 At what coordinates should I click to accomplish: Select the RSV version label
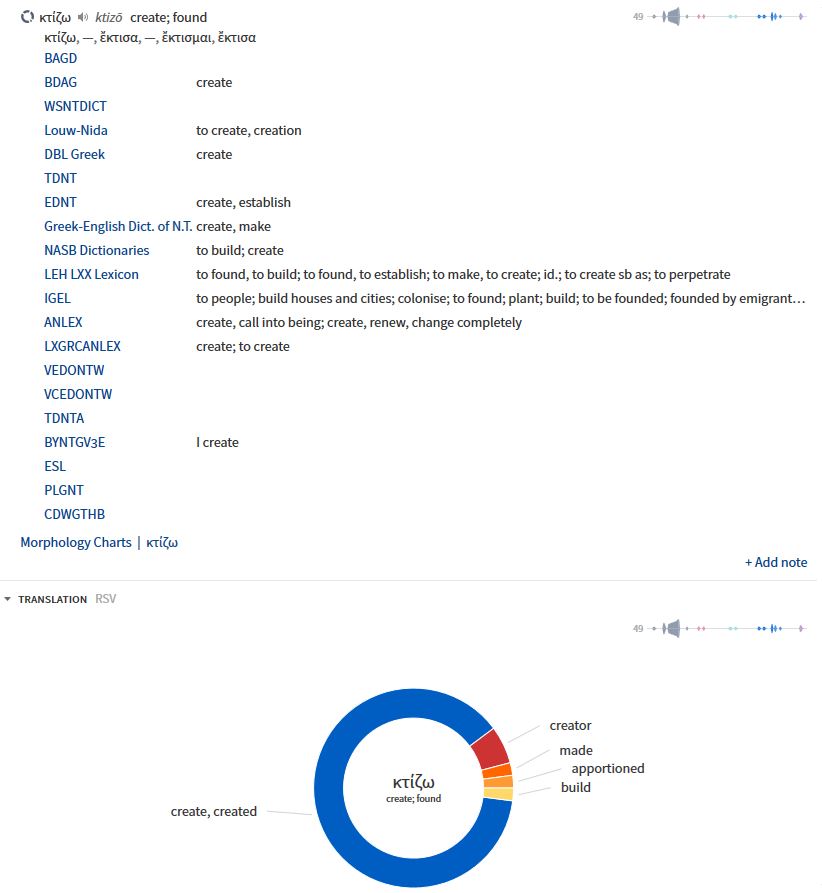[x=105, y=599]
